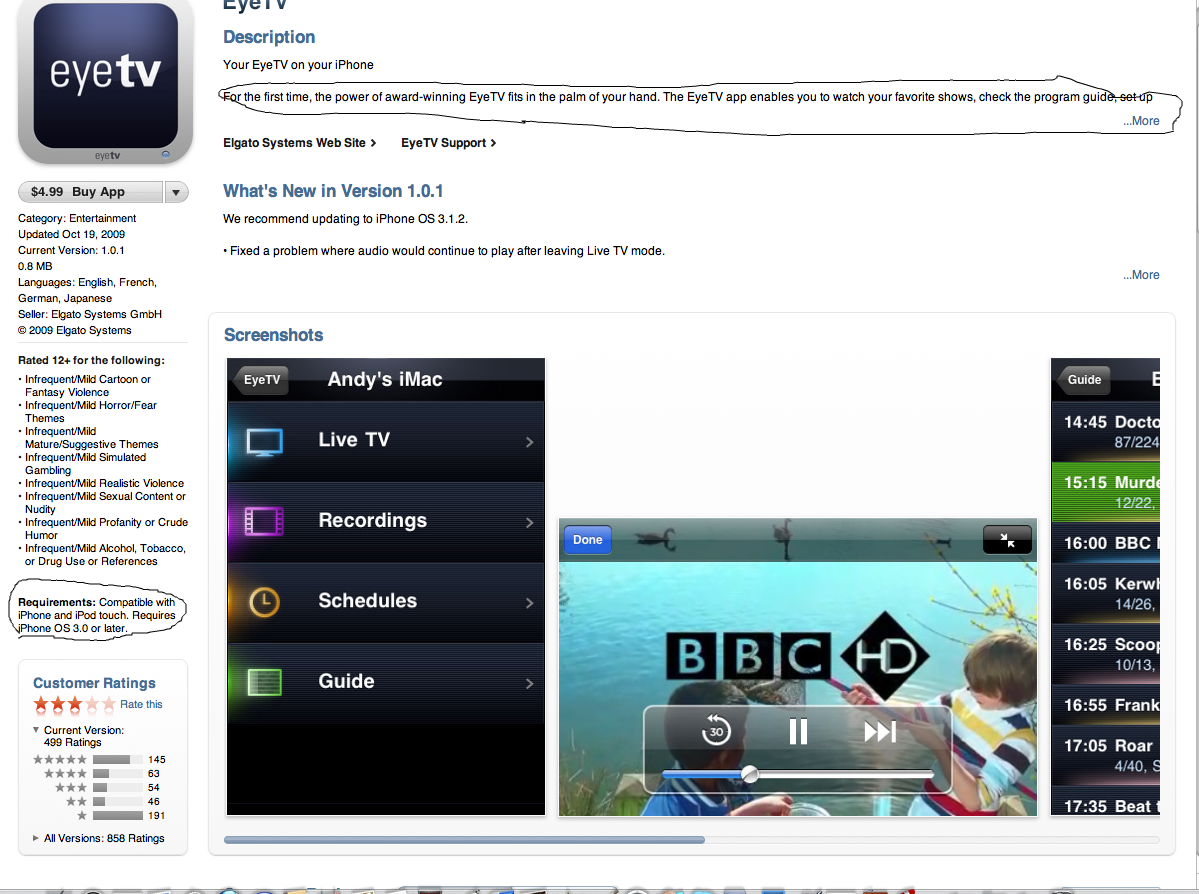Screen dimensions: 1199x894
Task: Select the 16:05 Kerwh guide row
Action: (1106, 593)
